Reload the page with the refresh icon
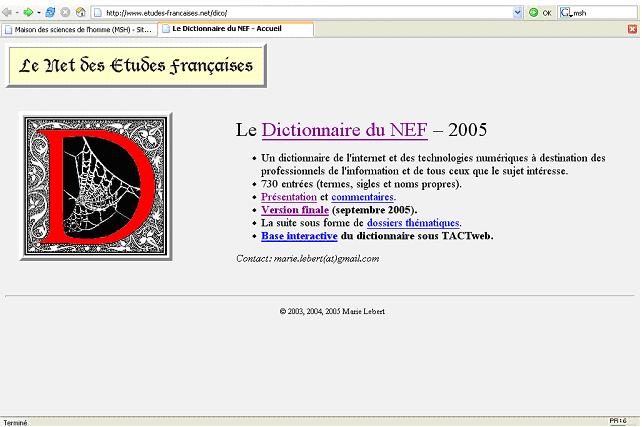This screenshot has height=427, width=642. point(50,12)
